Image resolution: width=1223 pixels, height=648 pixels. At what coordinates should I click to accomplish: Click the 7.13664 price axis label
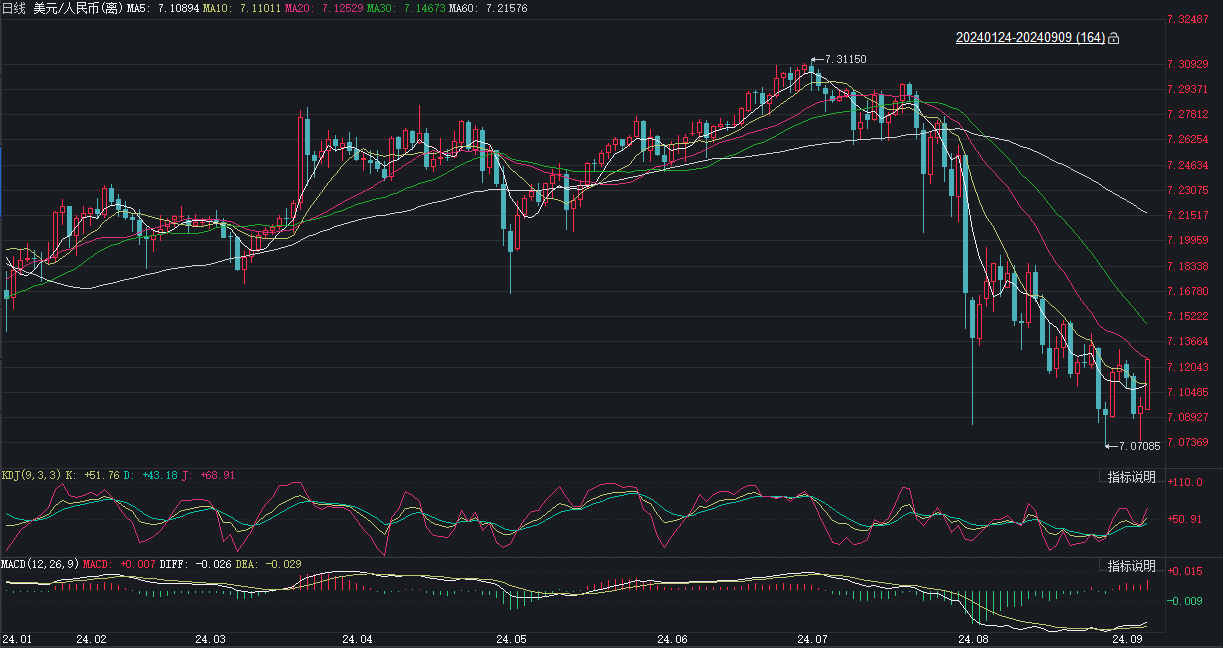pos(1188,342)
